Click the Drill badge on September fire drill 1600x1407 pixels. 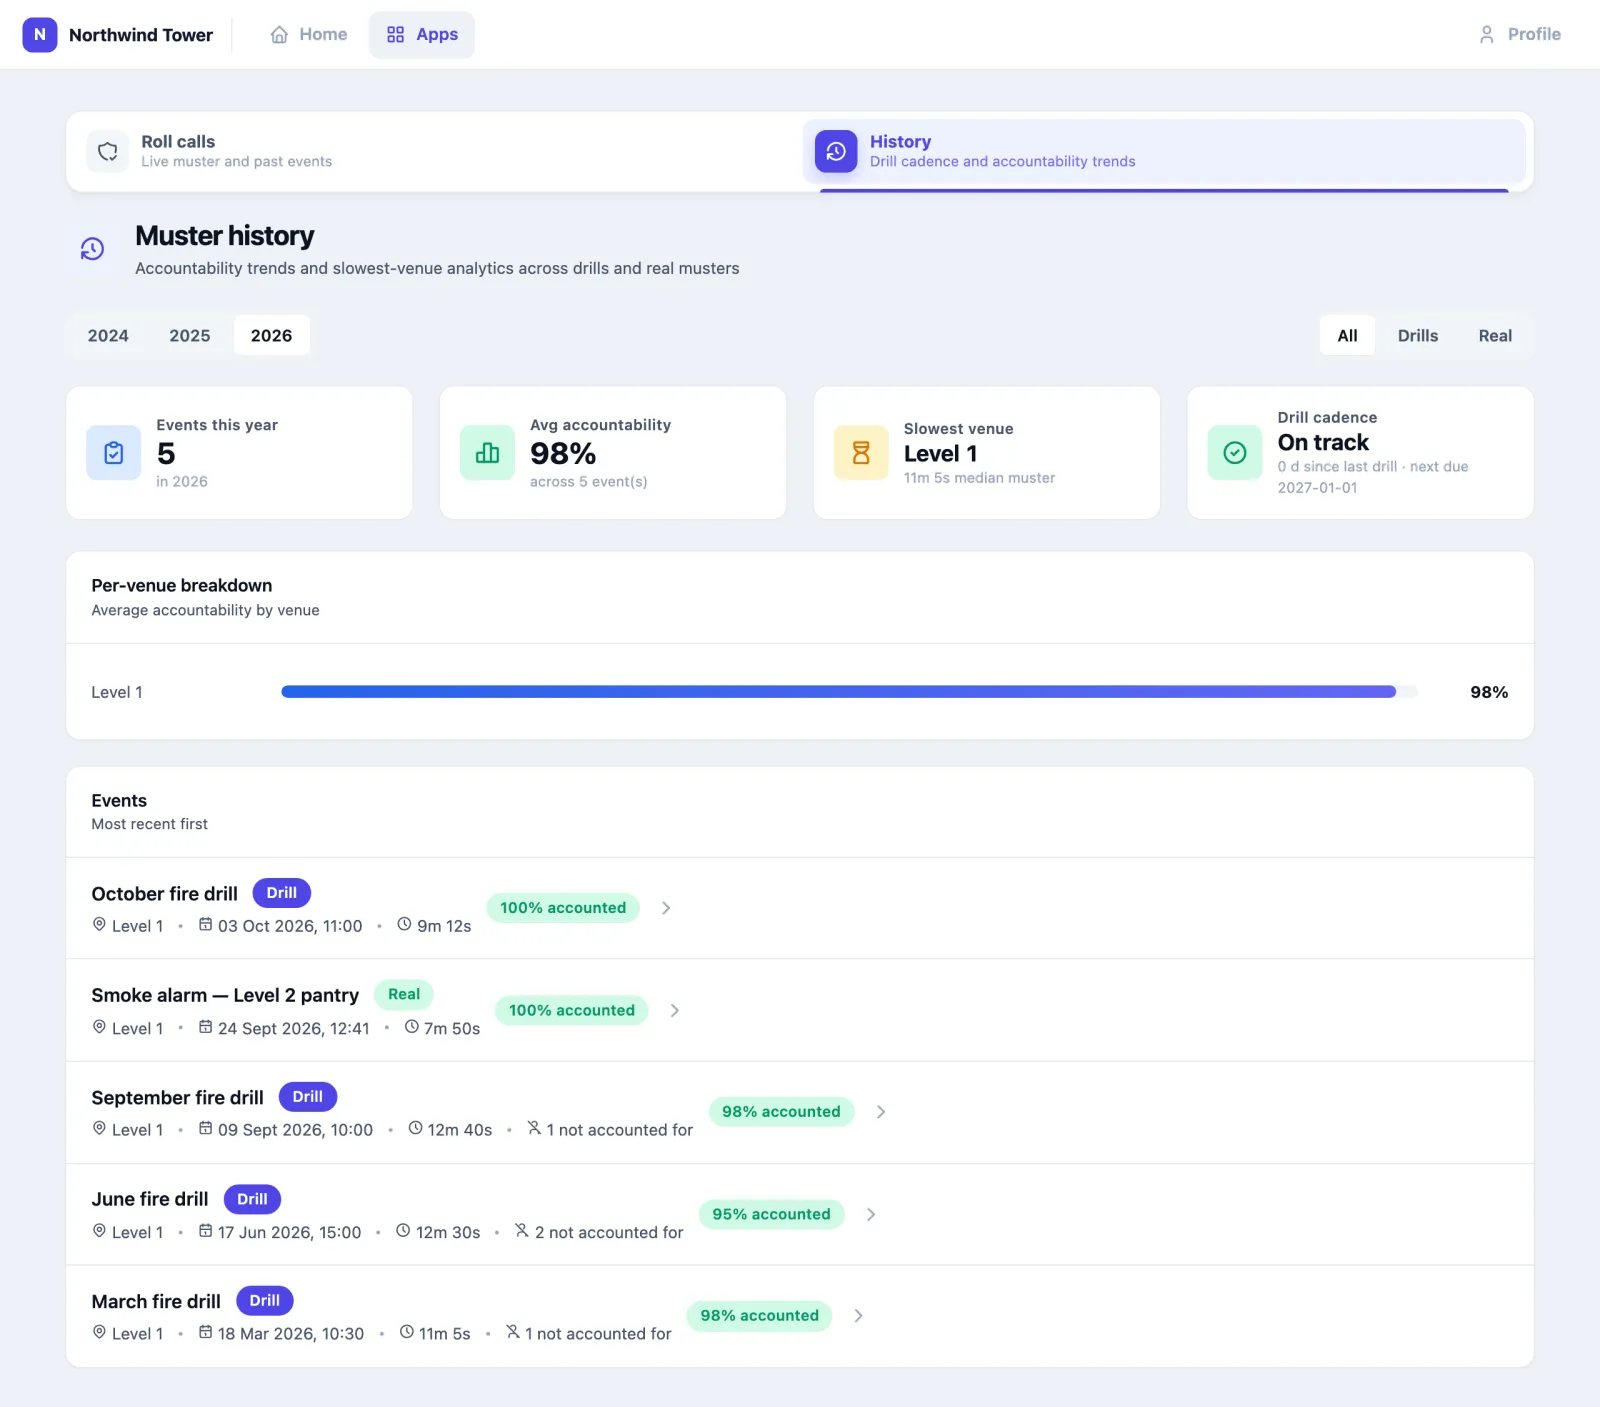point(308,1097)
